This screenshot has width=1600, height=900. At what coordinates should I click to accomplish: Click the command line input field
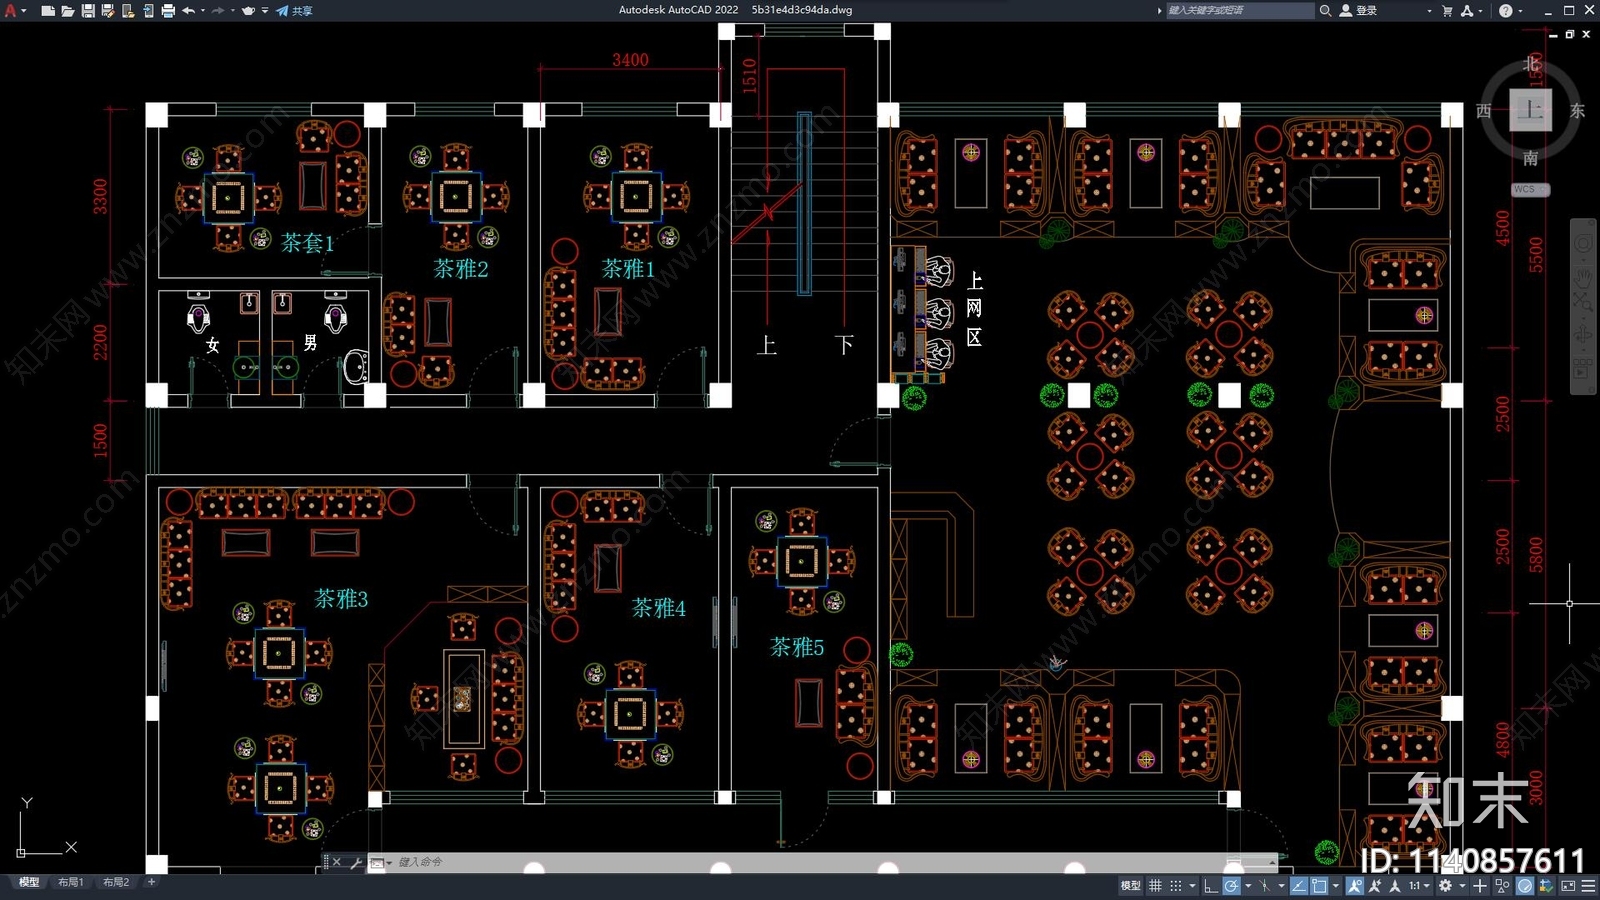[830, 862]
